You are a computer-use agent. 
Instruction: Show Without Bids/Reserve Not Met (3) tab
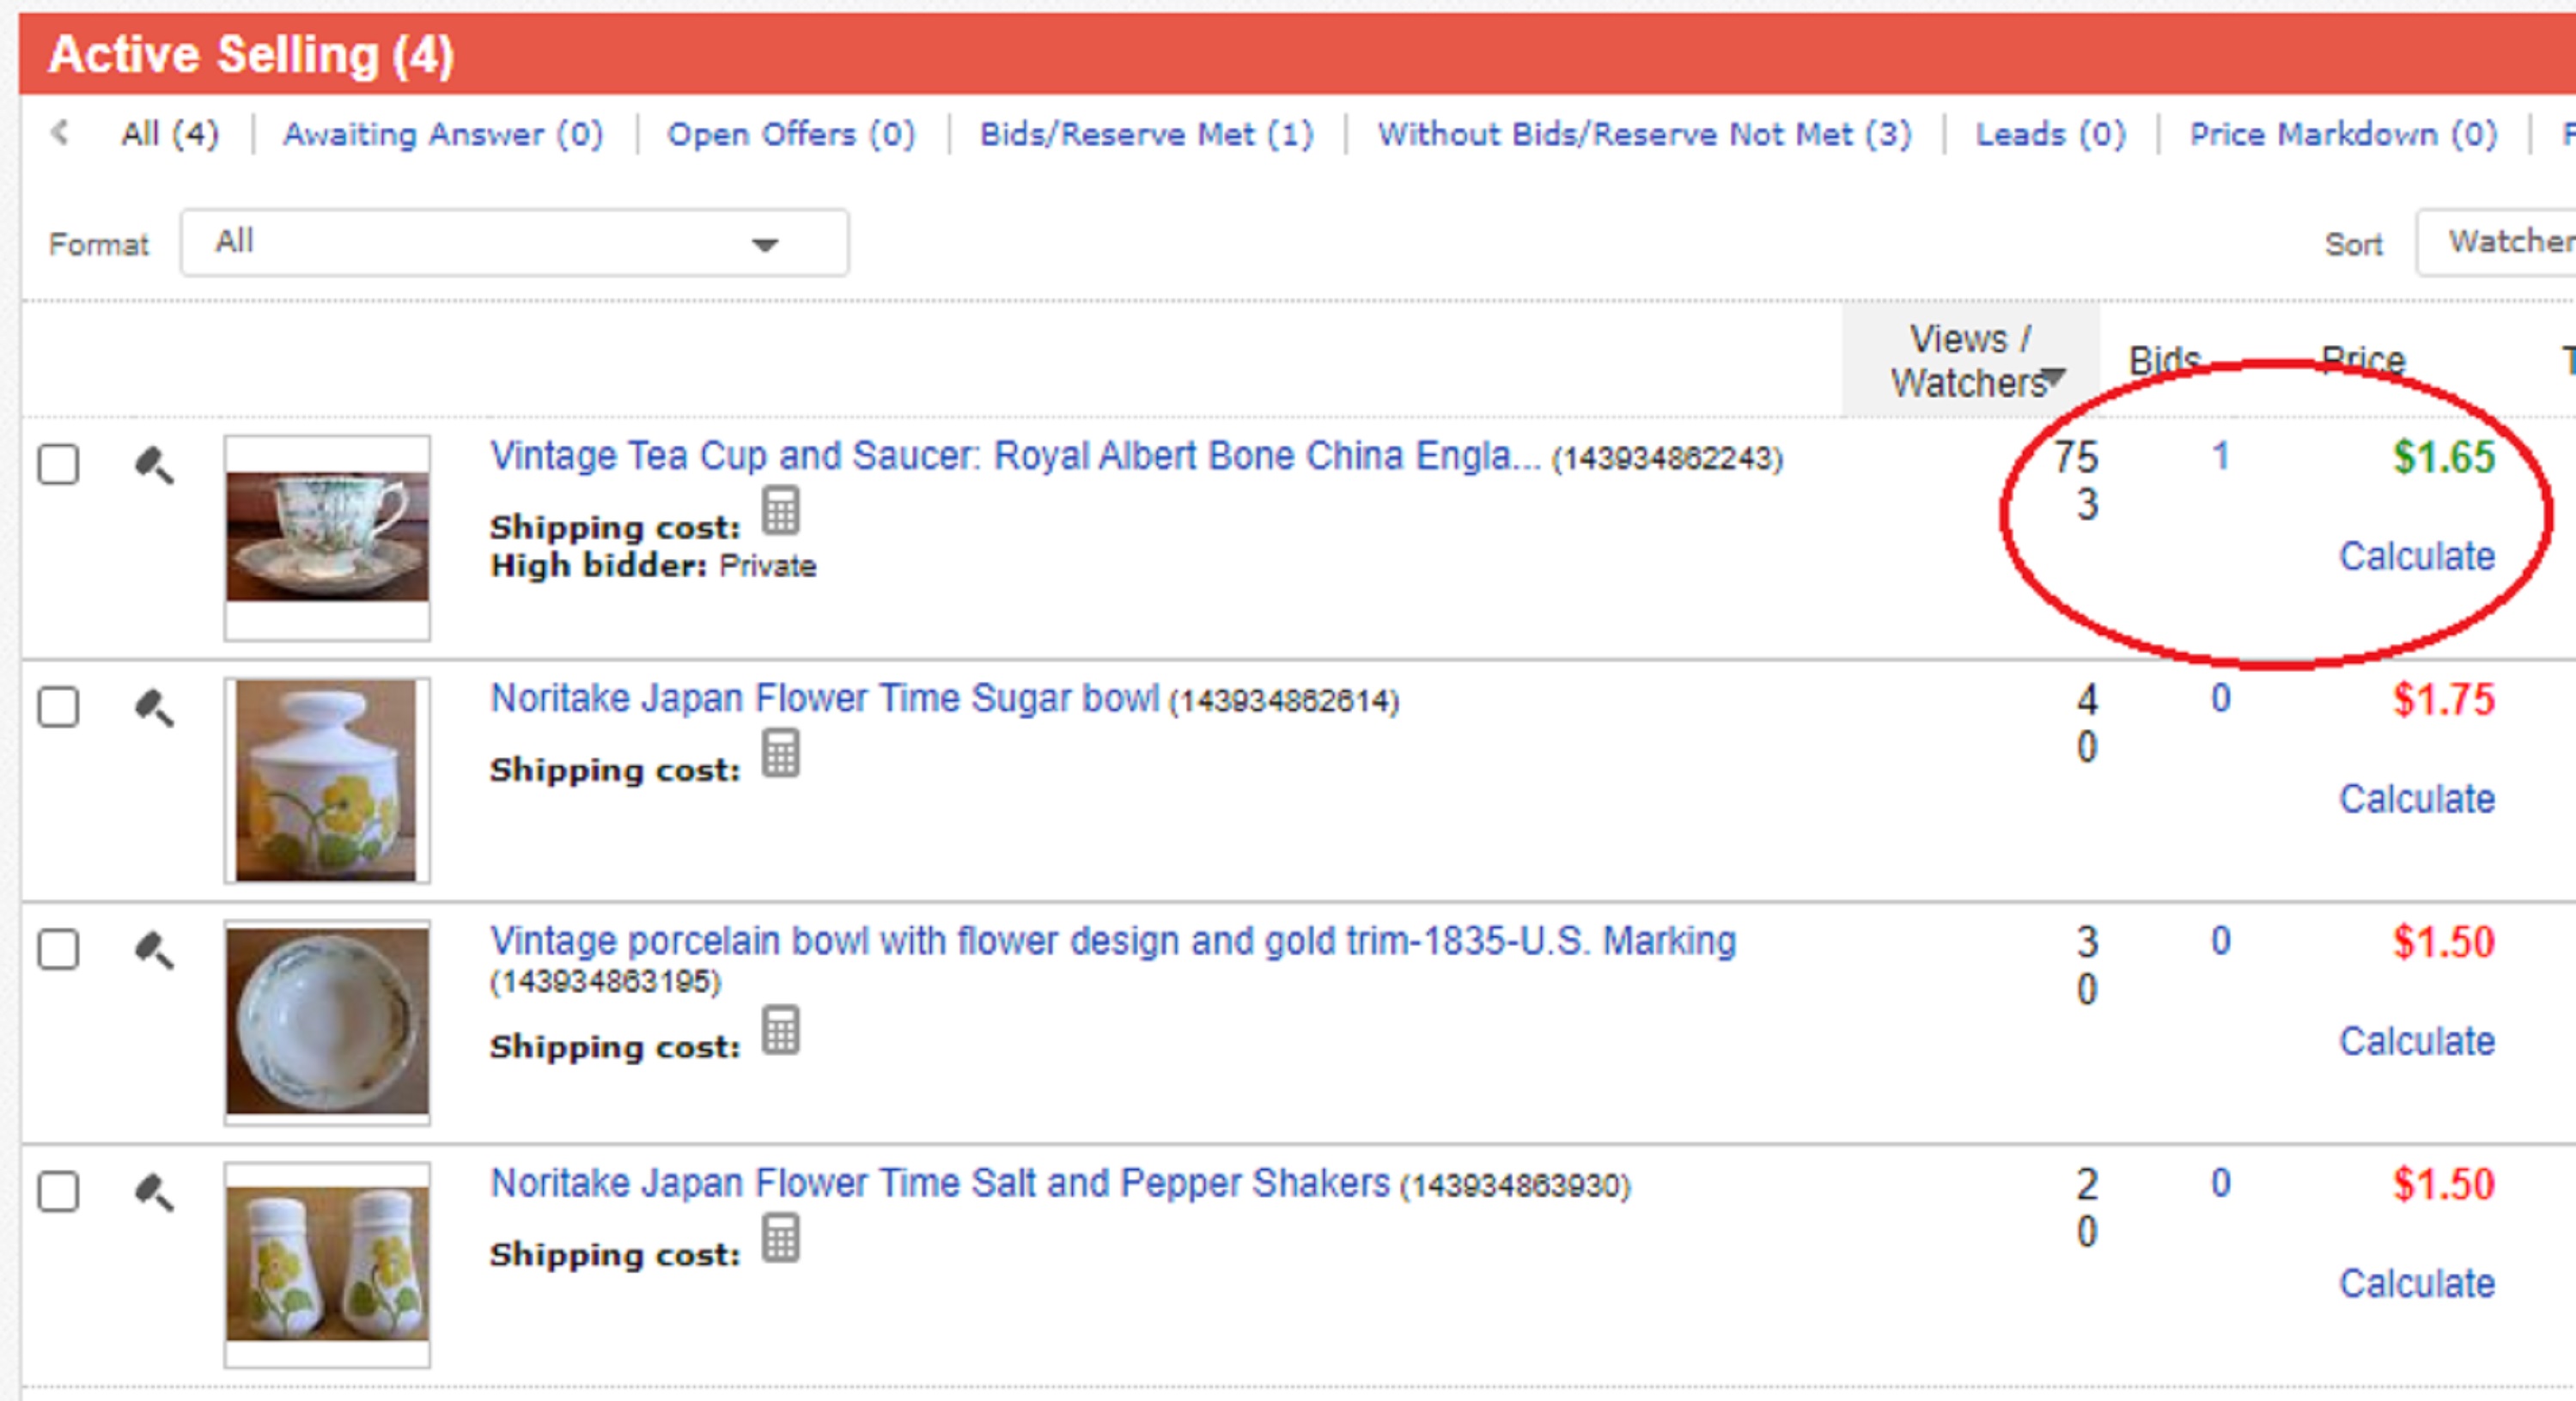[1645, 134]
